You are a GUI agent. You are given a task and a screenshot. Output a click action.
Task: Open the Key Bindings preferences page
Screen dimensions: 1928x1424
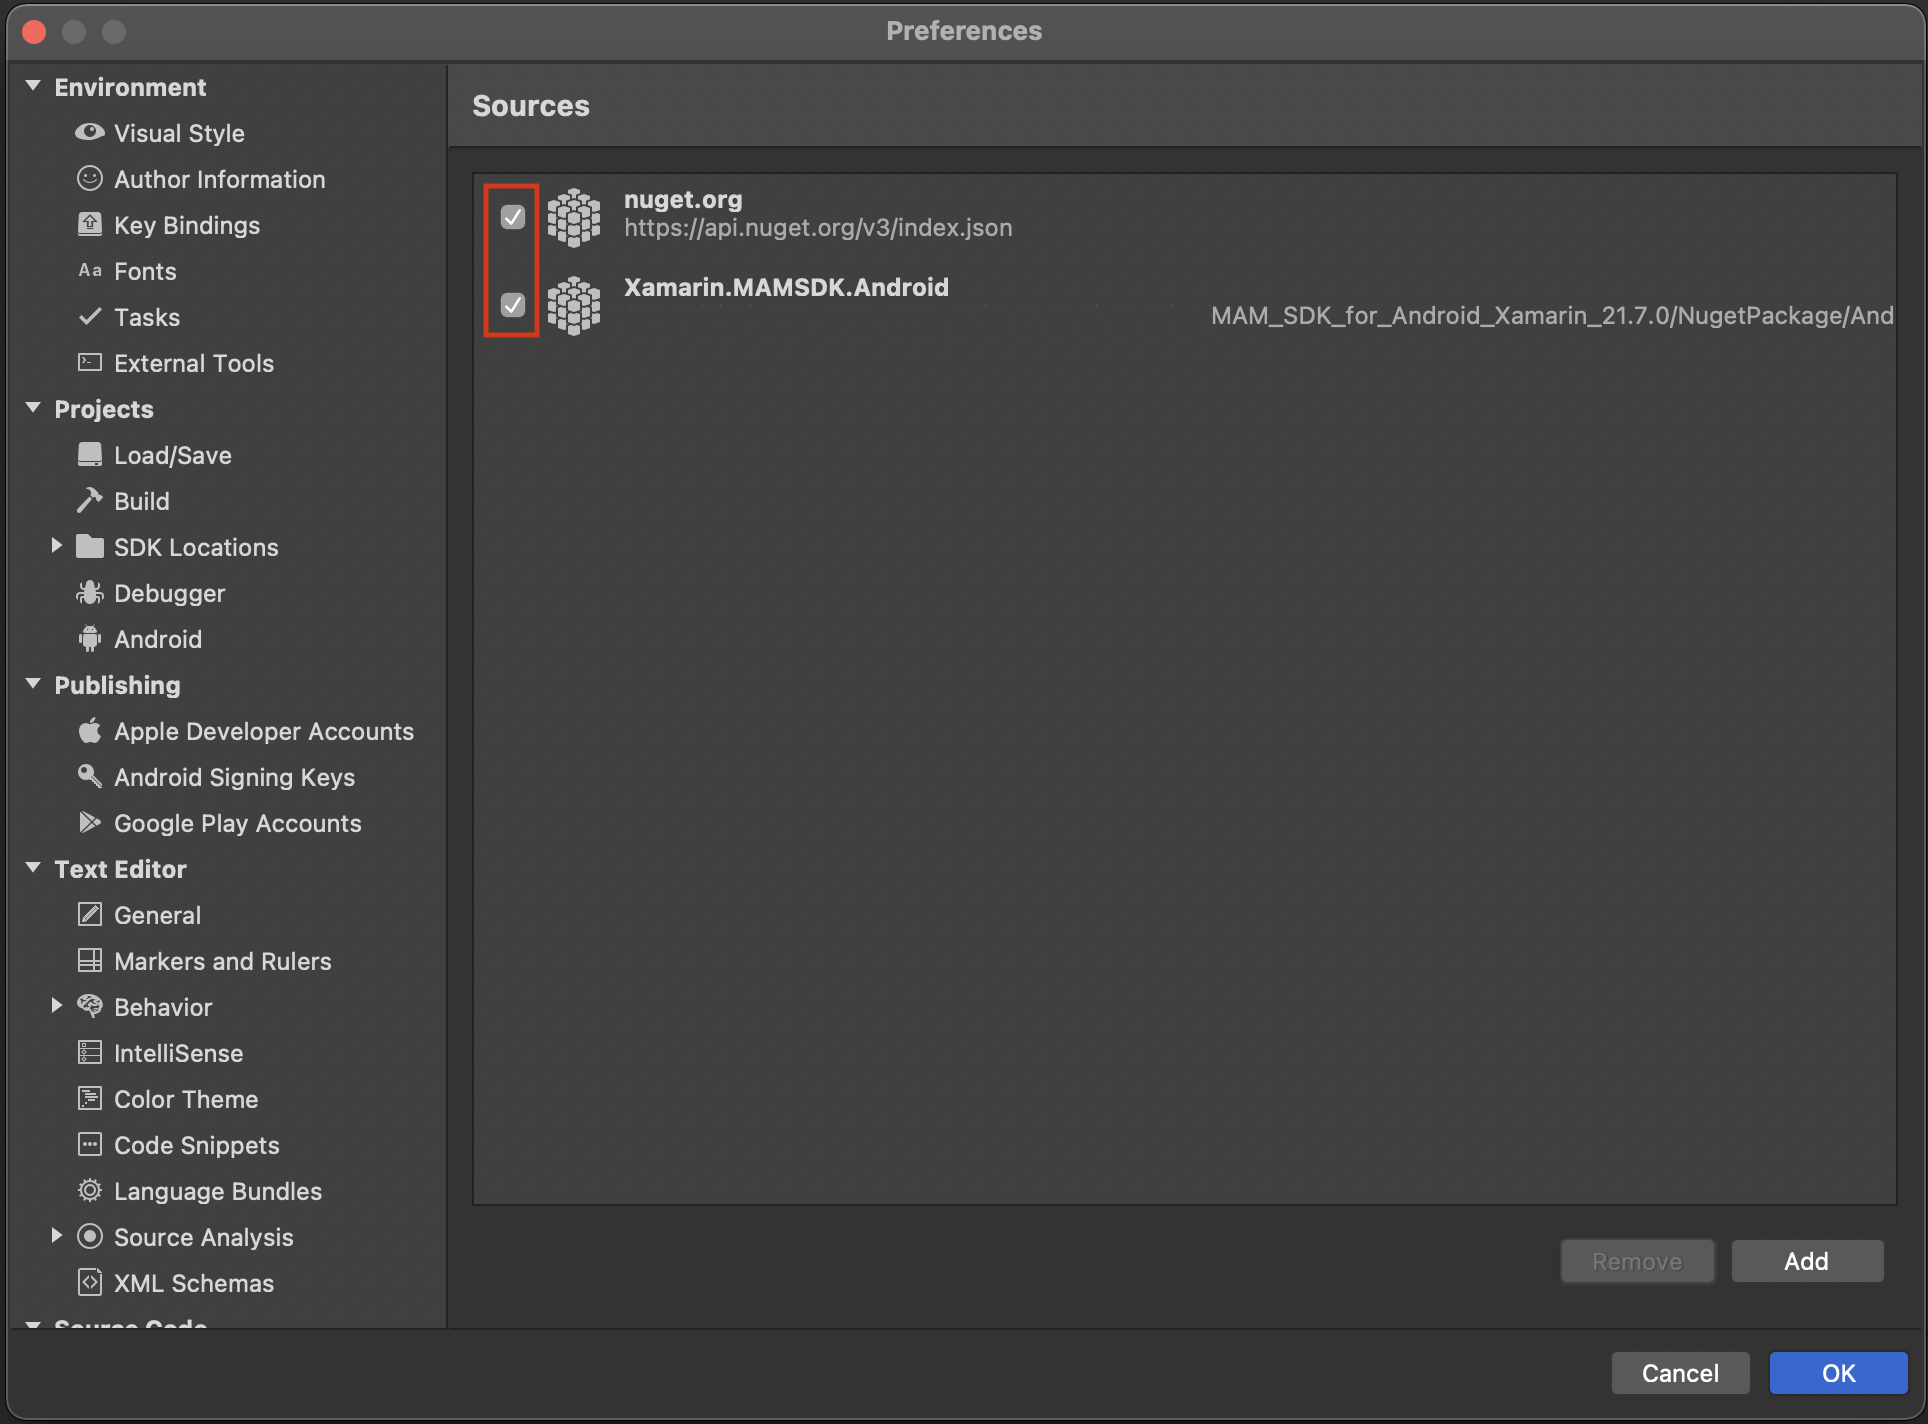(186, 225)
